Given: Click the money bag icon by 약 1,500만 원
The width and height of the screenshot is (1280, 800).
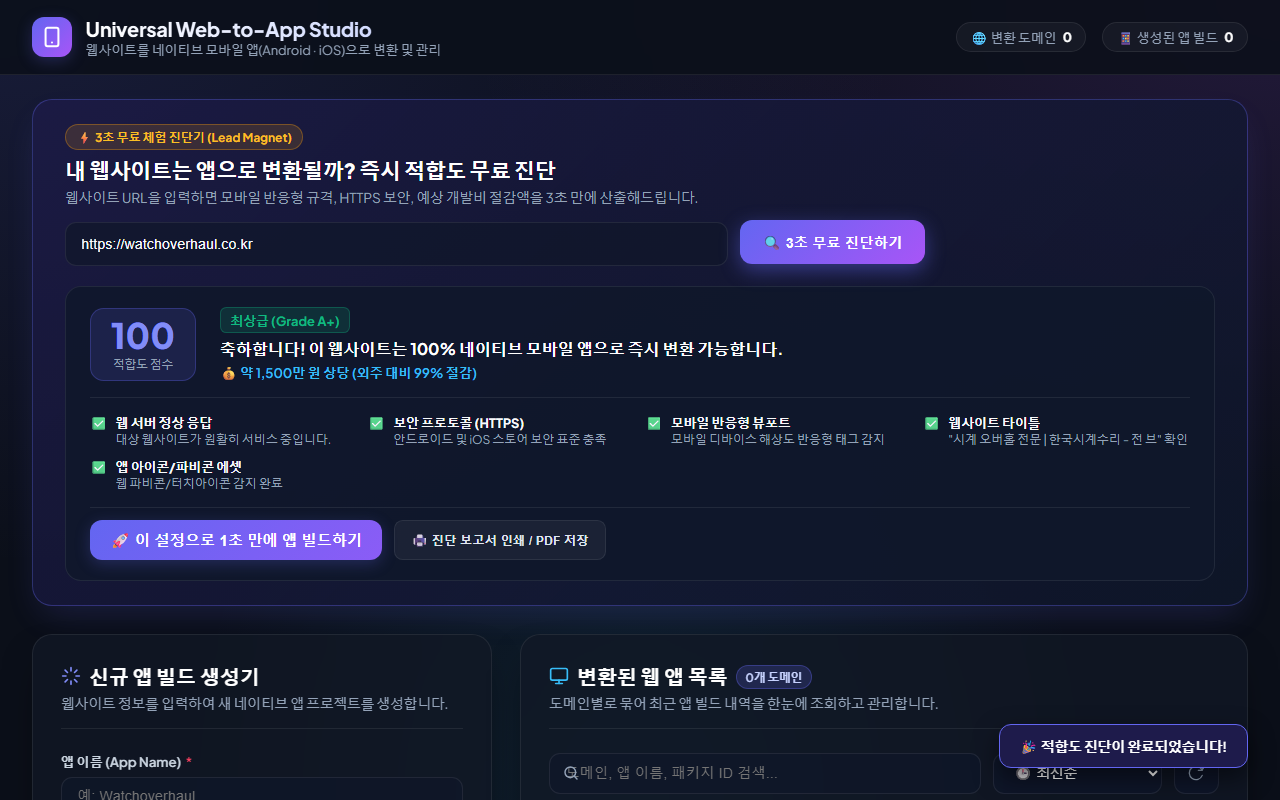Looking at the screenshot, I should click(x=228, y=373).
